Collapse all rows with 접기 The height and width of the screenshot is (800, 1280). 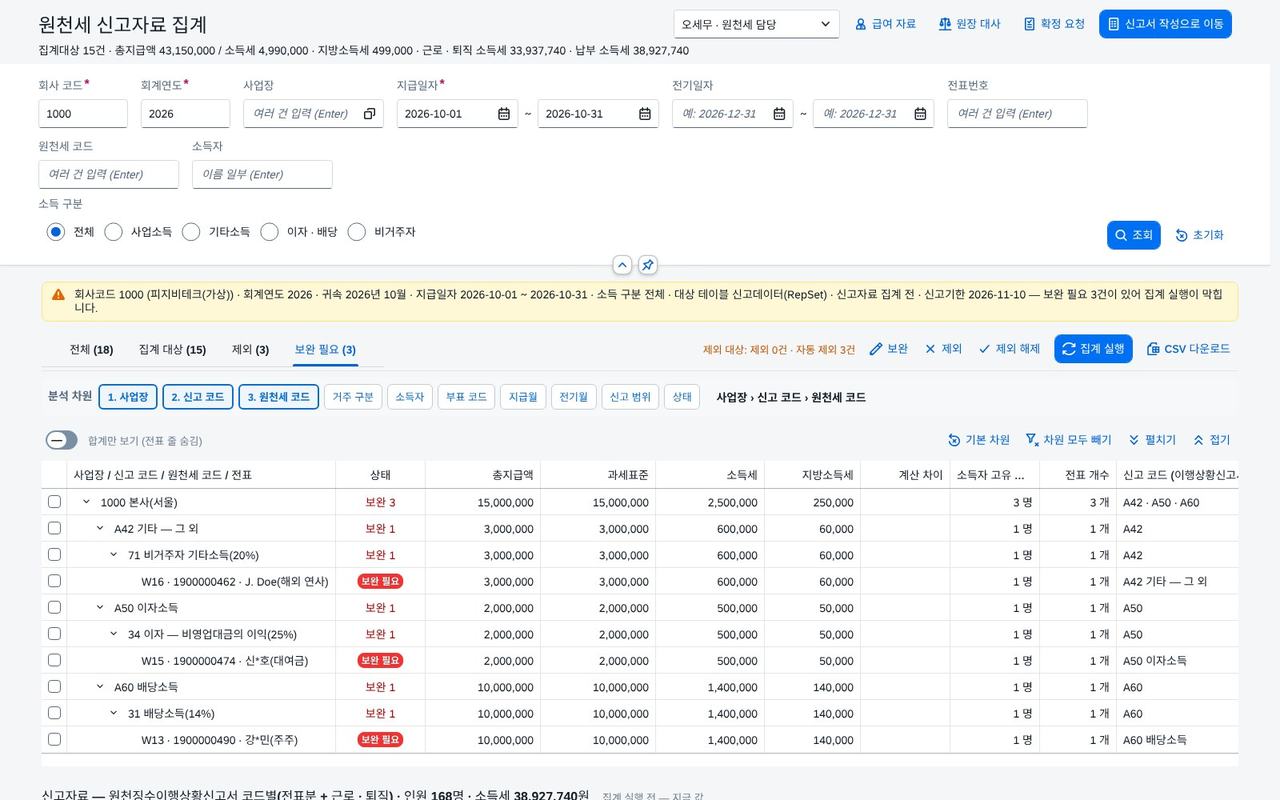(x=1211, y=440)
